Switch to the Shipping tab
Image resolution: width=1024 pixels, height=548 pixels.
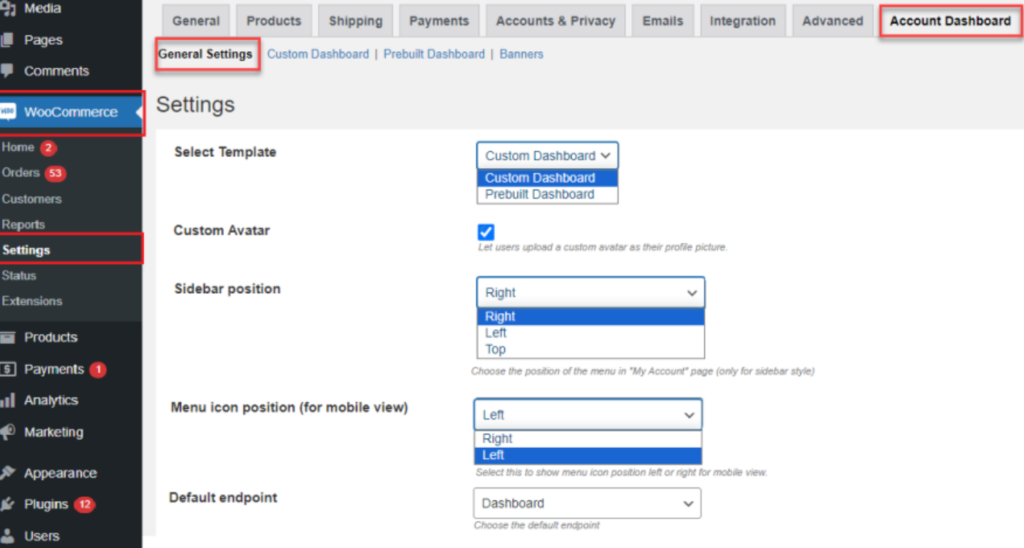pos(355,21)
